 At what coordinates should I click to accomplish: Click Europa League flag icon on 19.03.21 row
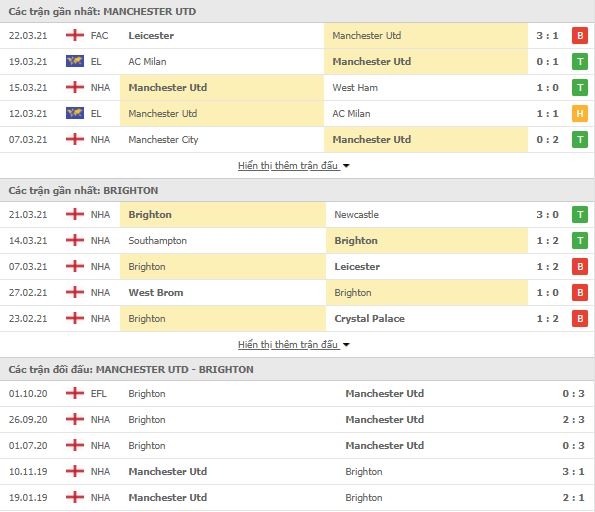pos(75,61)
